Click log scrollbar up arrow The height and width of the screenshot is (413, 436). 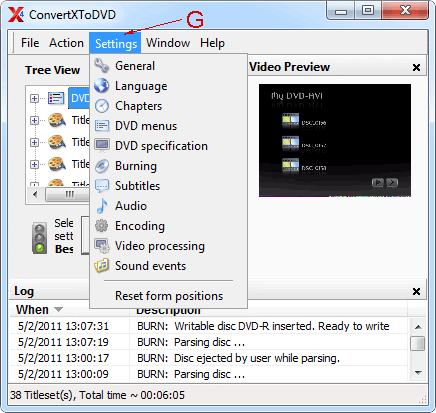click(x=418, y=327)
